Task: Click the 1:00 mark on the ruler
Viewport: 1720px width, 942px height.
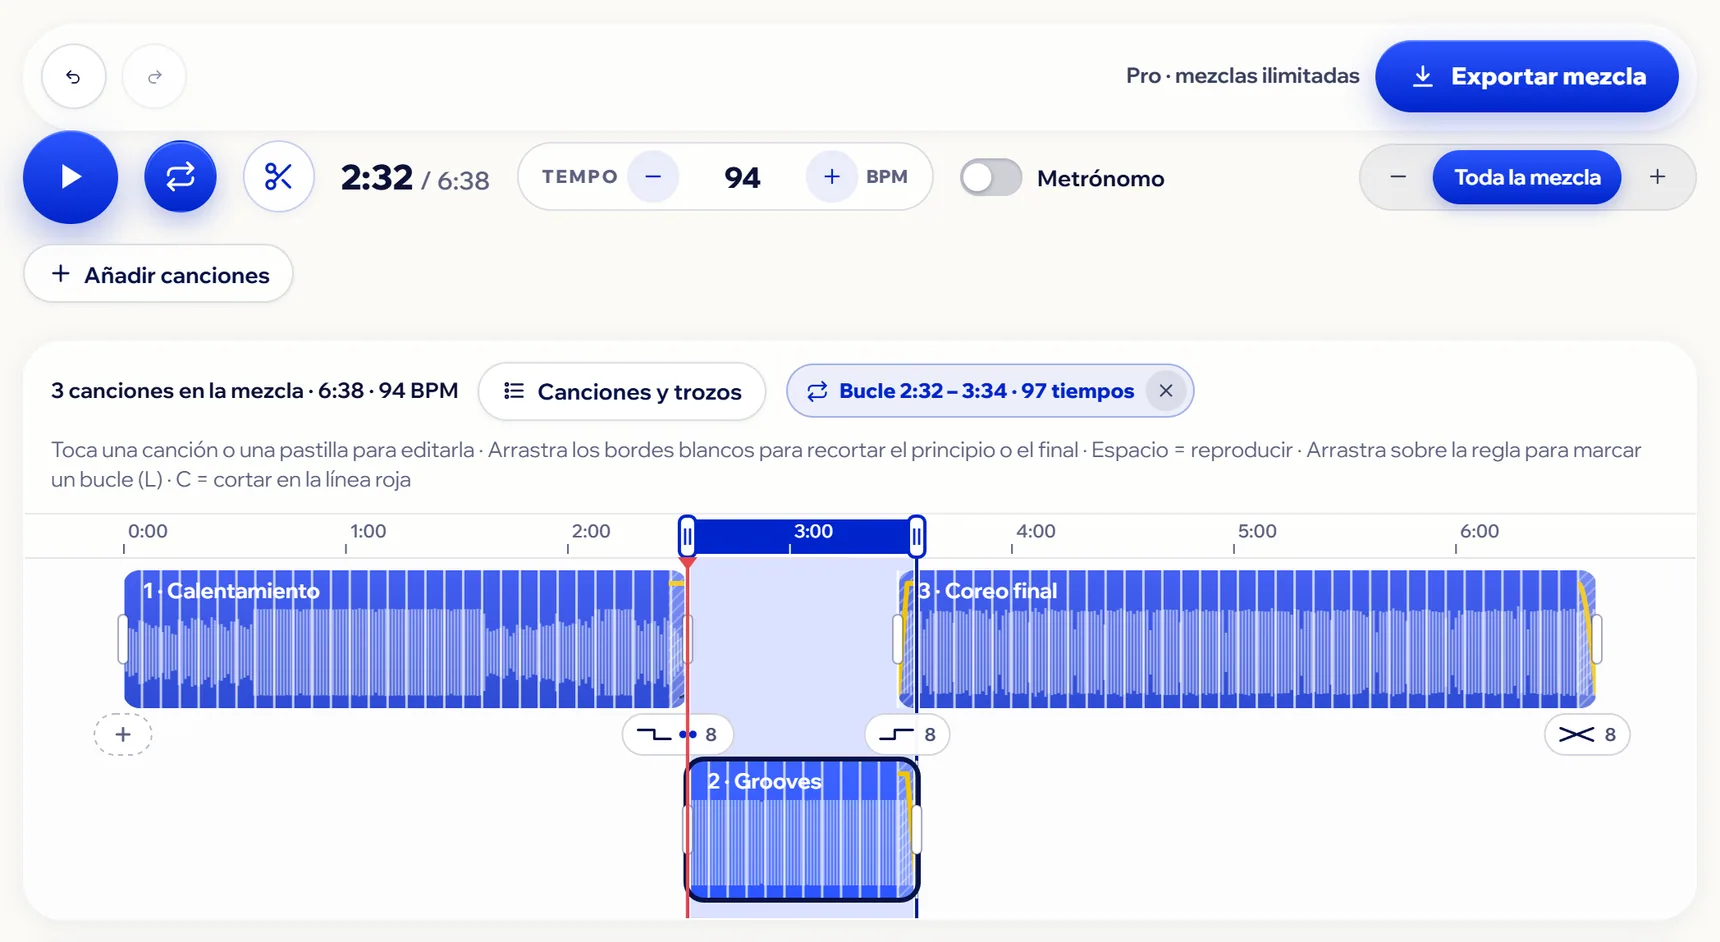Action: tap(367, 532)
